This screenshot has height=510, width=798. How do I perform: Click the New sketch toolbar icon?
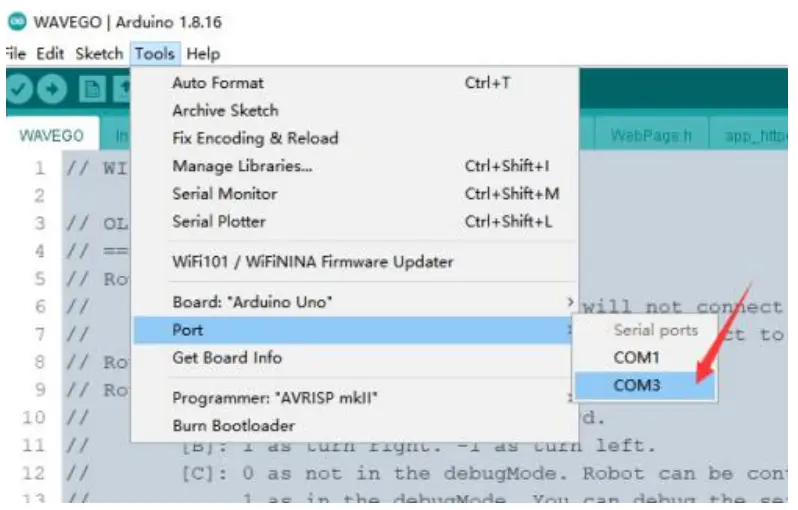pos(92,89)
